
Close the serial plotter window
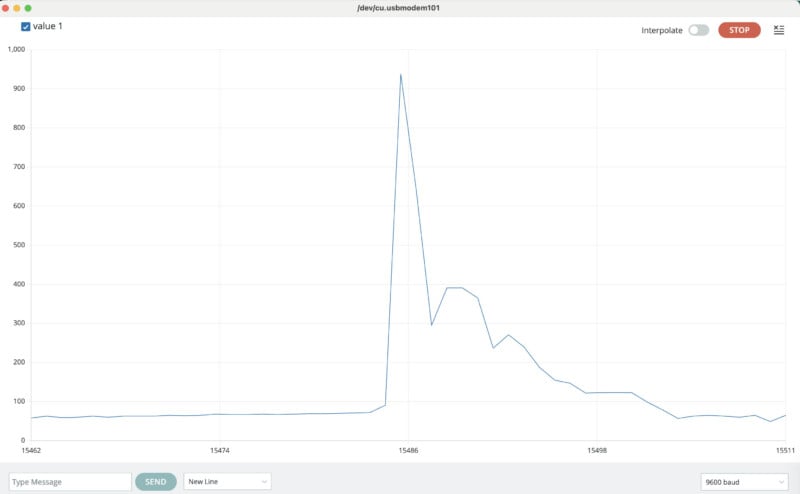6,8
